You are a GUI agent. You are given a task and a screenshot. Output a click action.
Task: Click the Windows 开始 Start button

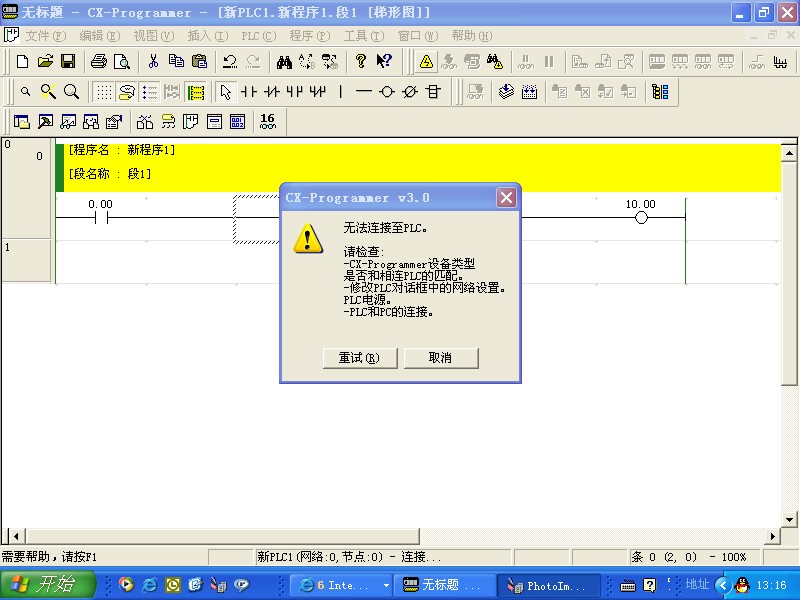[47, 584]
